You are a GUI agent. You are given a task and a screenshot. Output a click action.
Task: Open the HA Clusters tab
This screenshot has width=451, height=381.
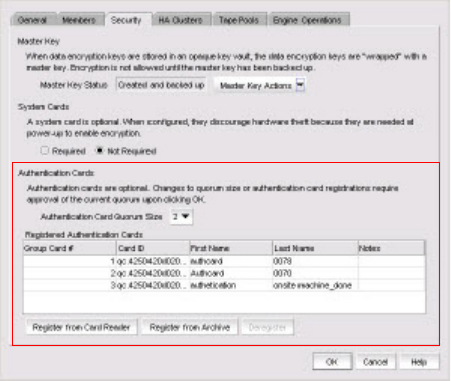pyautogui.click(x=180, y=20)
